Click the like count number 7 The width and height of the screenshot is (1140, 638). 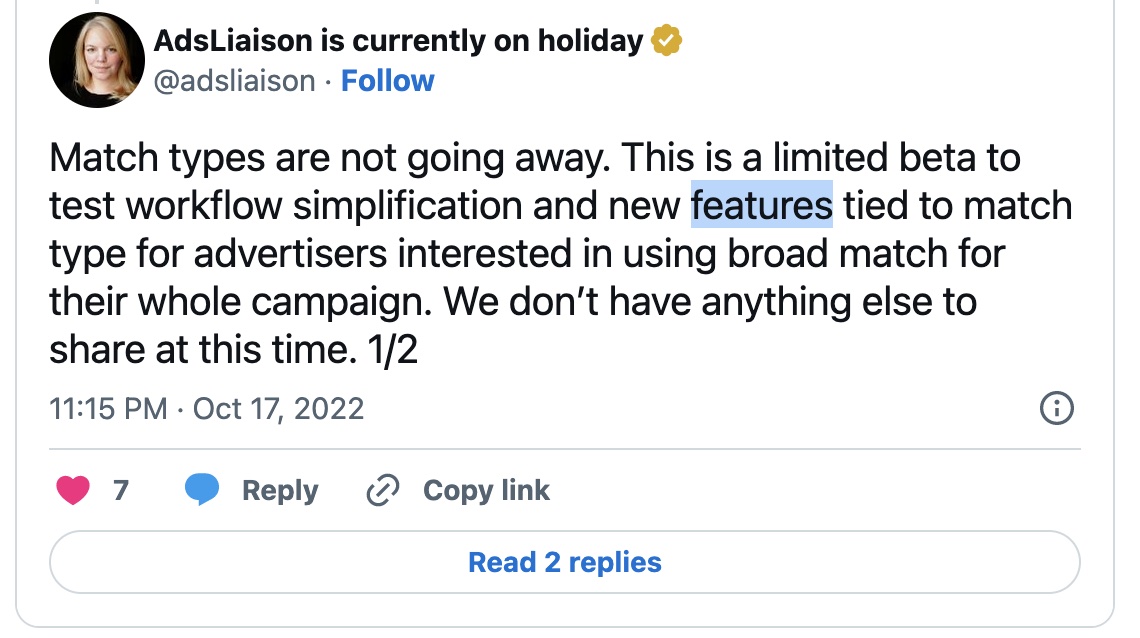click(x=121, y=490)
